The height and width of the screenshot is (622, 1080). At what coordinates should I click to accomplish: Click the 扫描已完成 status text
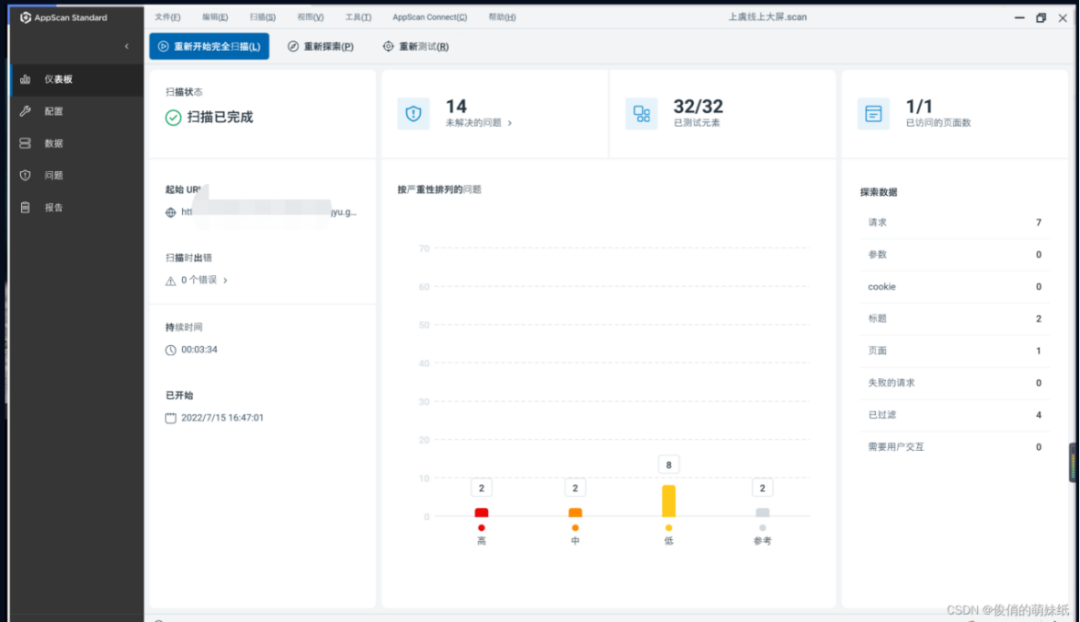(220, 117)
